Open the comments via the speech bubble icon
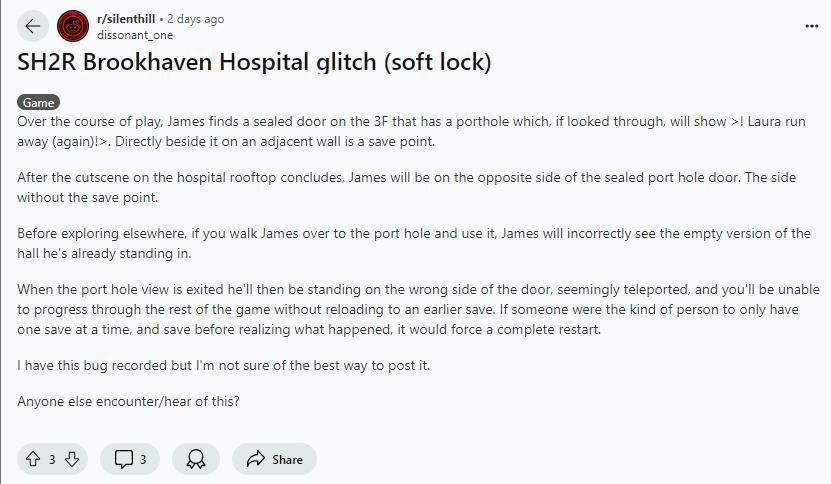 click(x=125, y=459)
